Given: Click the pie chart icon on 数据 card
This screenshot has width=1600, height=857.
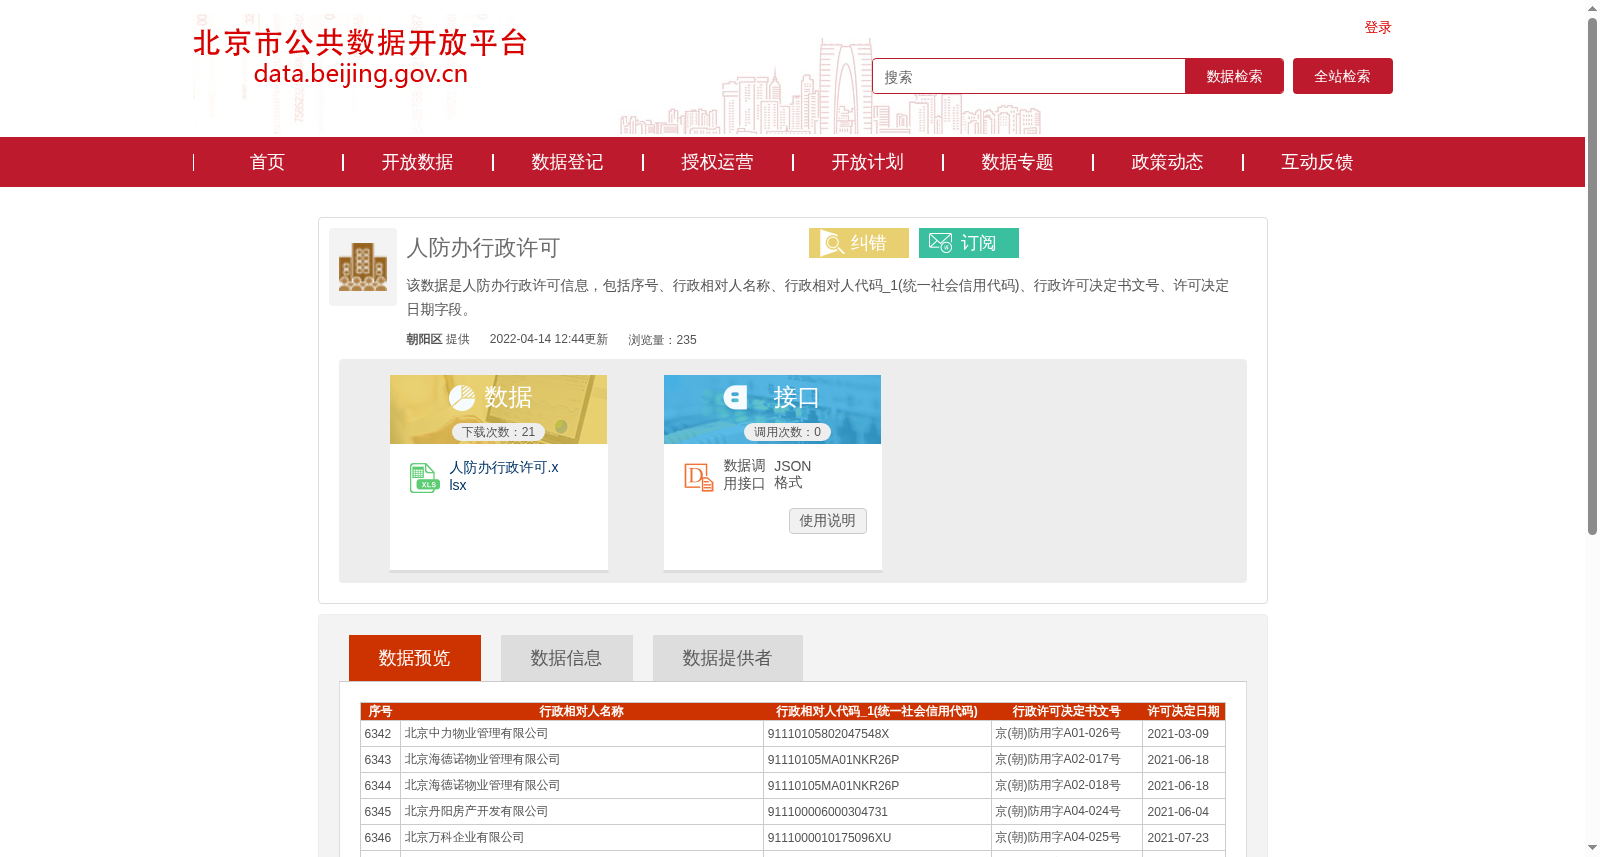Looking at the screenshot, I should click(x=462, y=398).
